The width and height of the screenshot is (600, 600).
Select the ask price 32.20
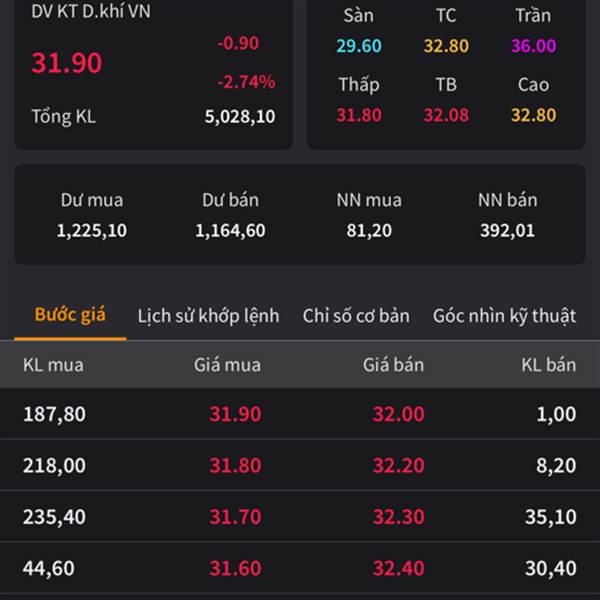click(x=398, y=465)
